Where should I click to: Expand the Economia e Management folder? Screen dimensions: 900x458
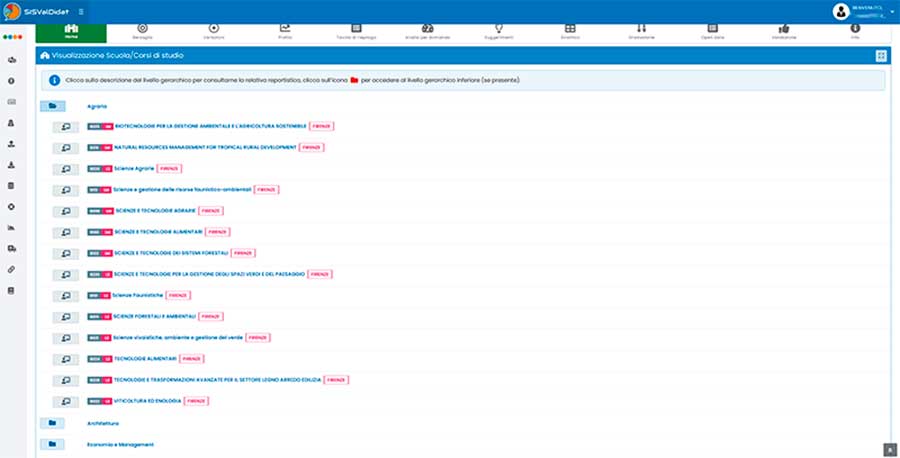coord(52,444)
